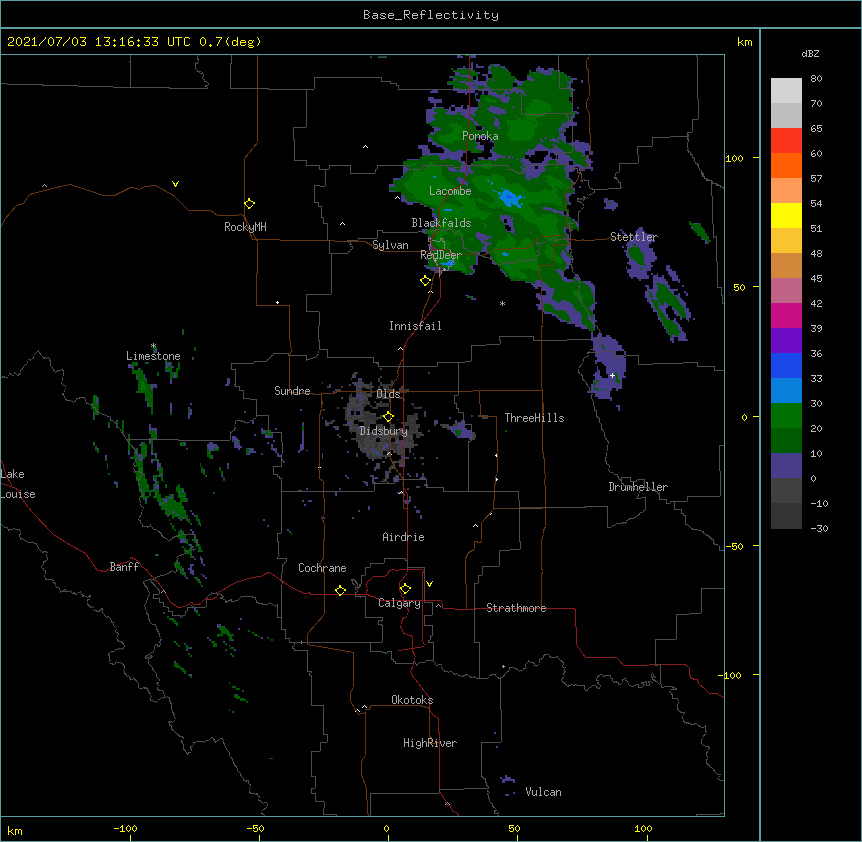Image resolution: width=862 pixels, height=842 pixels.
Task: Click the Blackfalds label
Action: (441, 223)
